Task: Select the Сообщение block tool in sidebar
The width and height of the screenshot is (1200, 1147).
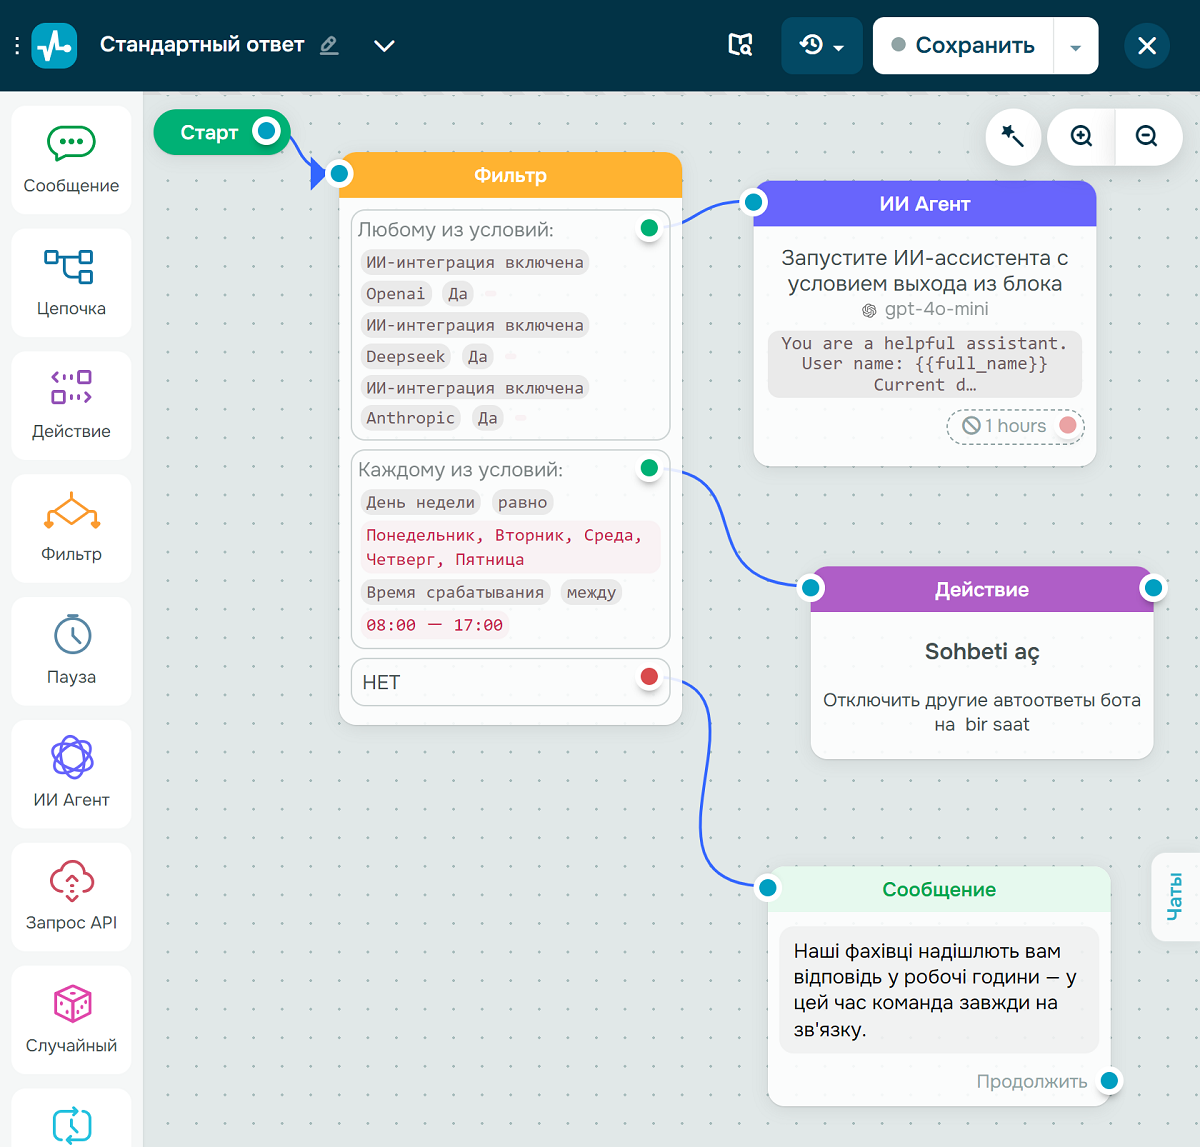Action: (x=70, y=158)
